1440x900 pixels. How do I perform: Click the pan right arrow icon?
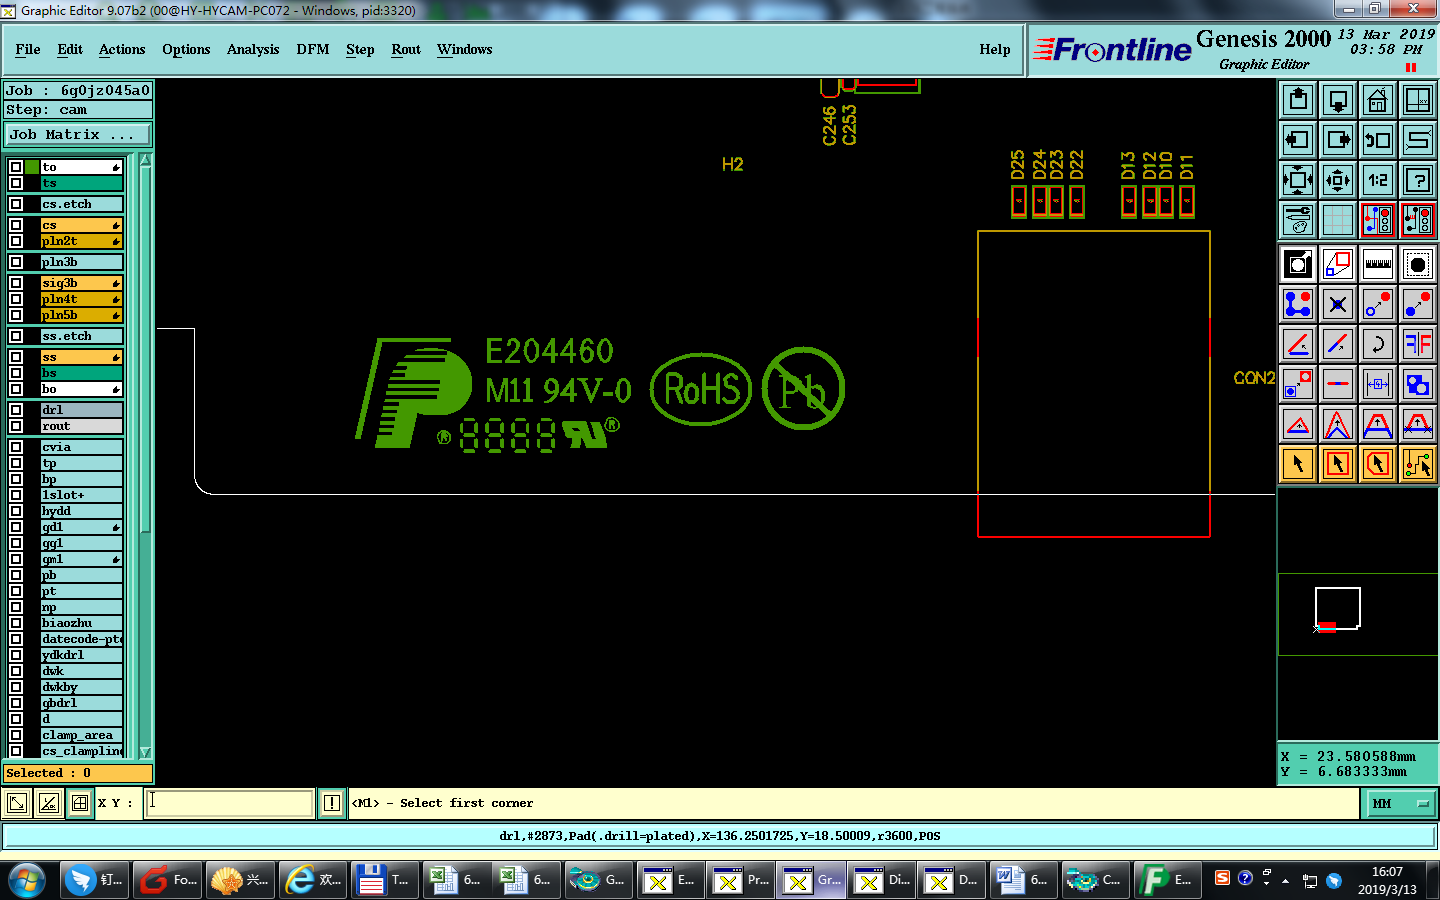[1338, 139]
